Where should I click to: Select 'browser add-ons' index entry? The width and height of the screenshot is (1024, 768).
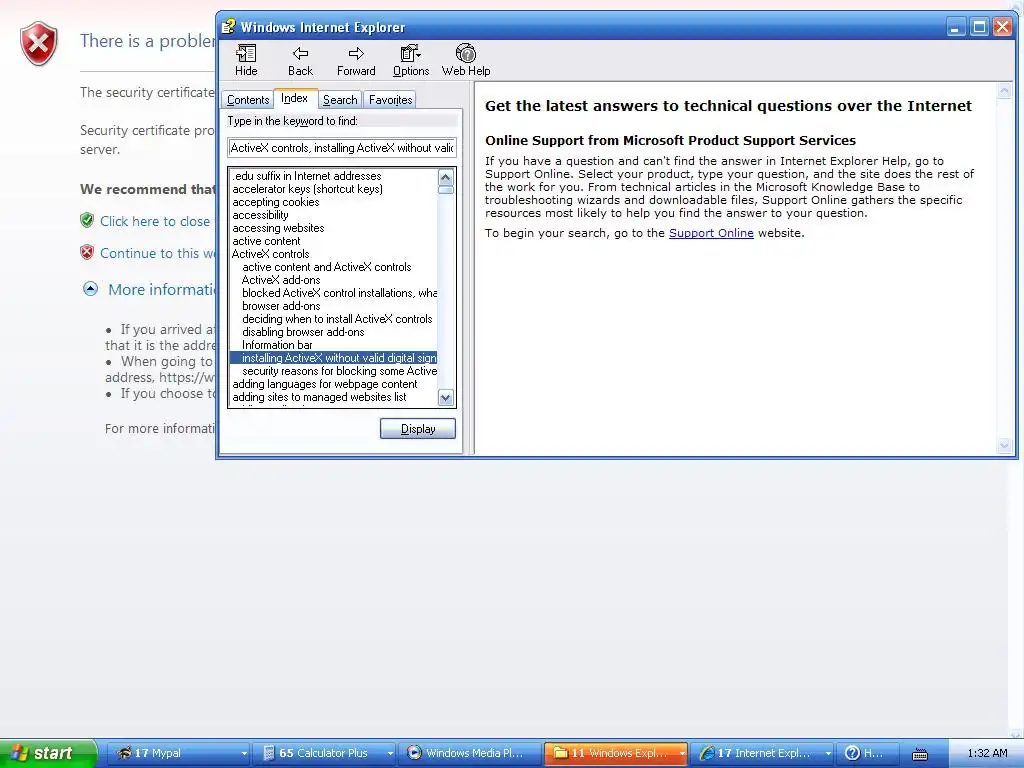pos(281,306)
